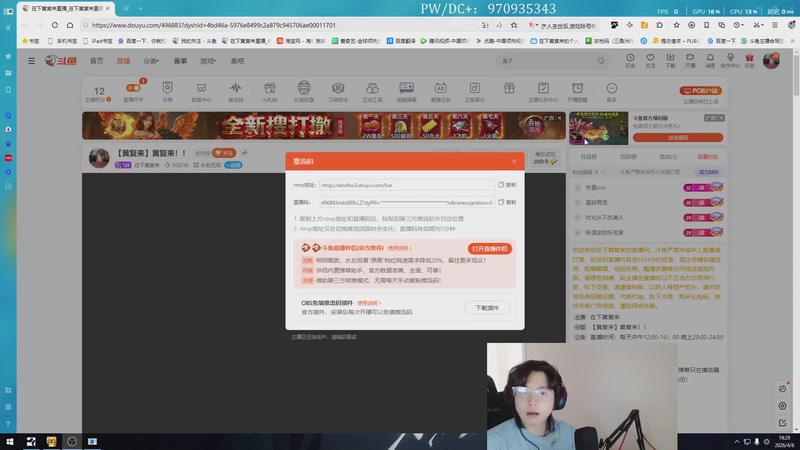Open 数据中心 data center icon

[202, 92]
